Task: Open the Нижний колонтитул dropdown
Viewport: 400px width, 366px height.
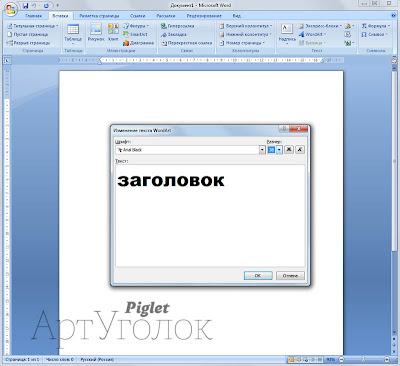Action: tap(245, 34)
